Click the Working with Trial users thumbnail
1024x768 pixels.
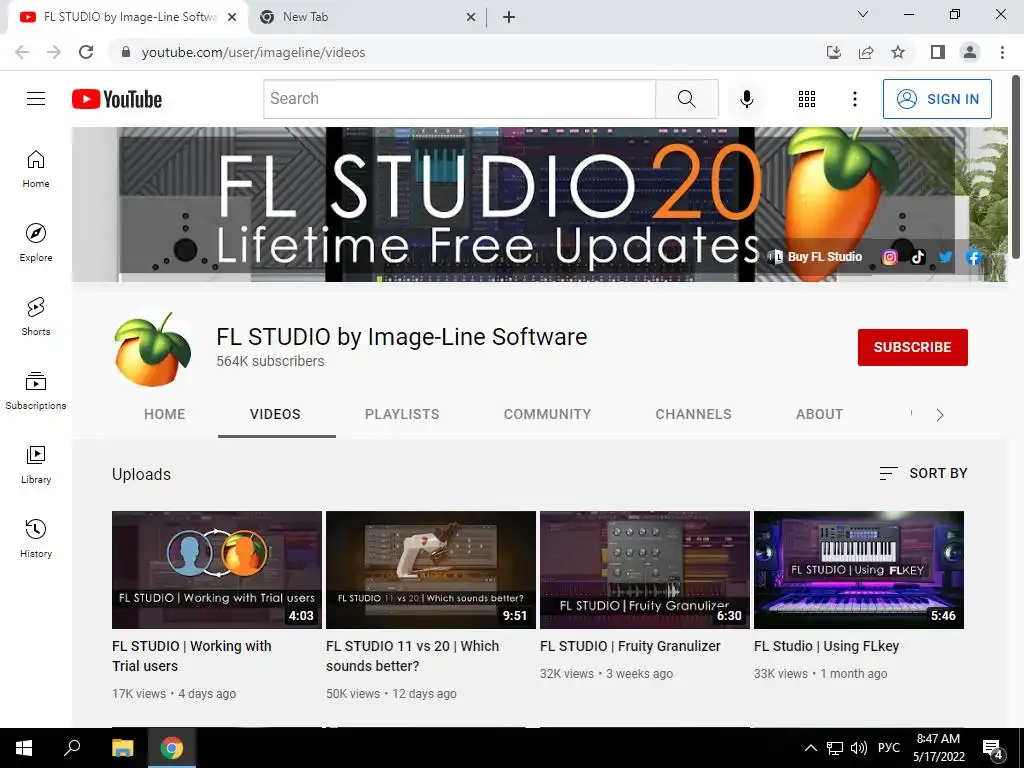[217, 570]
